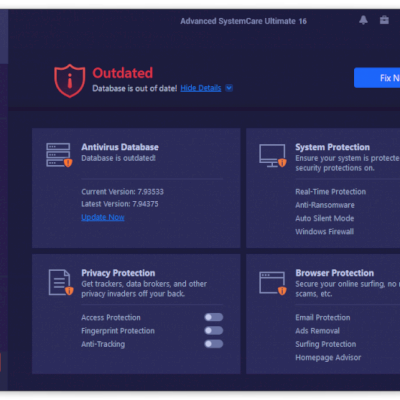The height and width of the screenshot is (400, 400).
Task: Click the Auto Silent Mode entry
Action: click(325, 218)
